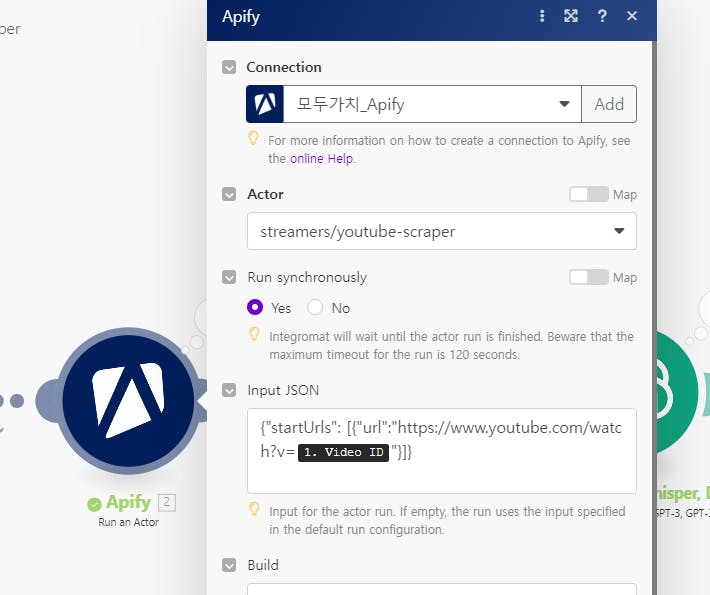The height and width of the screenshot is (595, 710).
Task: Collapse the Build section chevron
Action: 229,565
